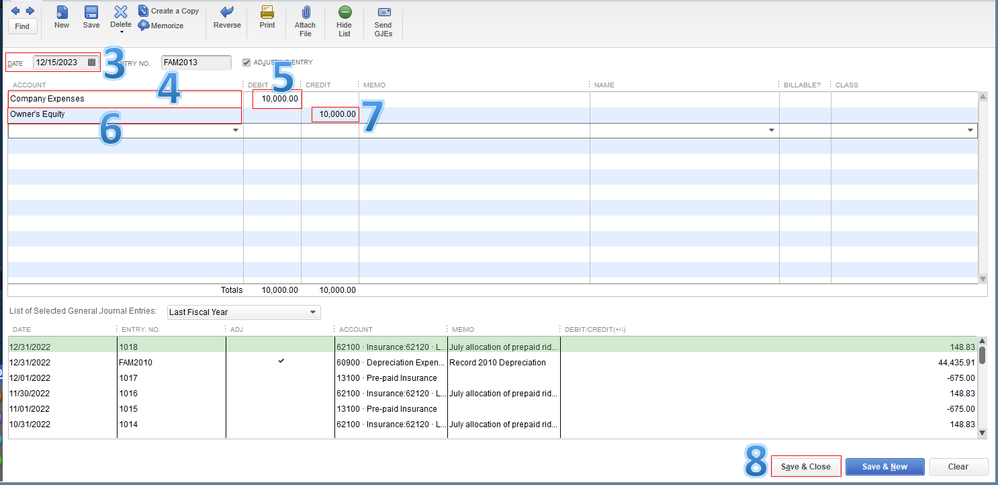Attach File to the entry

coord(305,21)
